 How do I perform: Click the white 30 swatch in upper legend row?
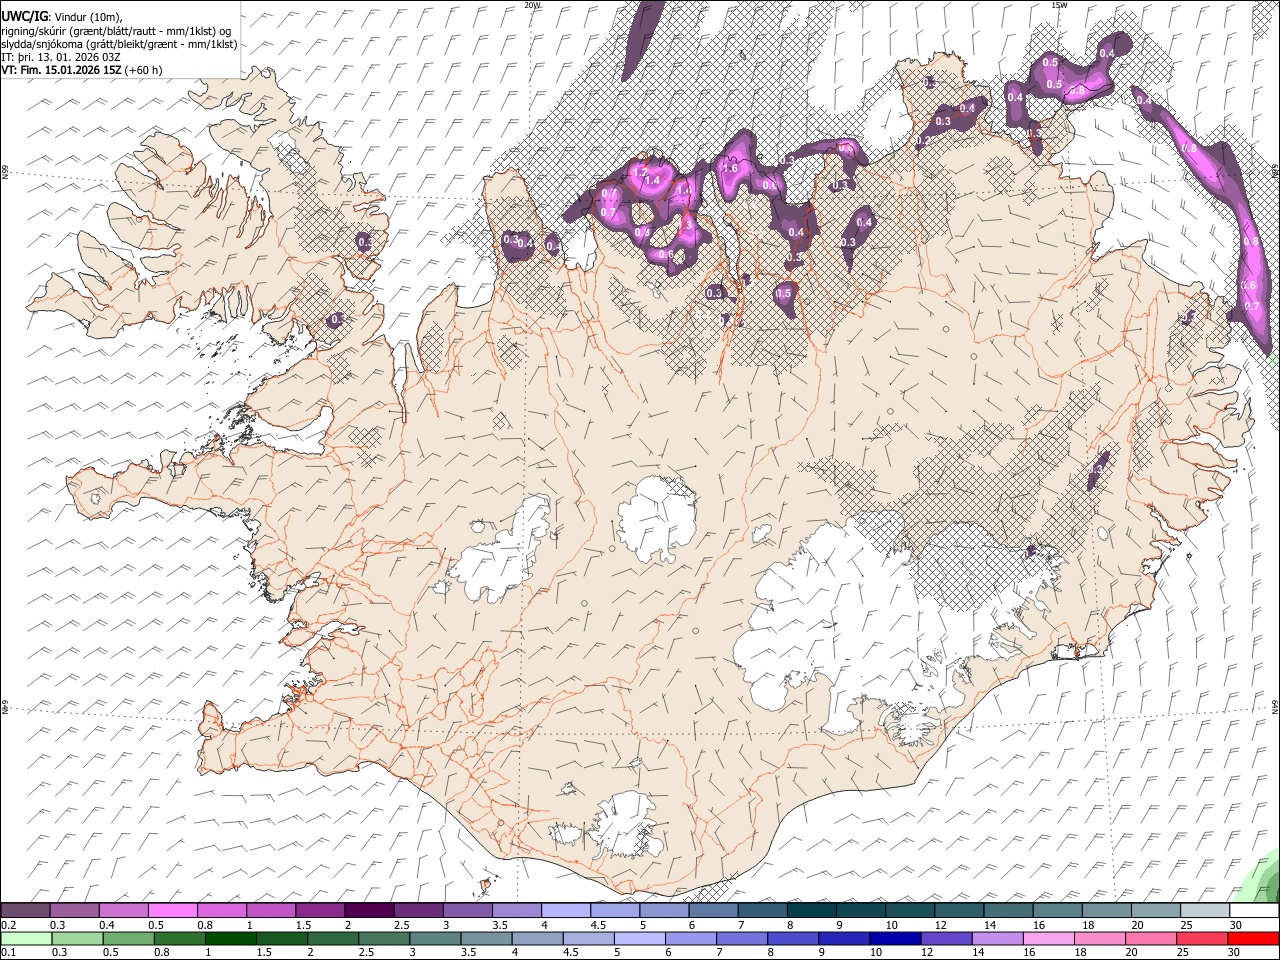point(1254,910)
